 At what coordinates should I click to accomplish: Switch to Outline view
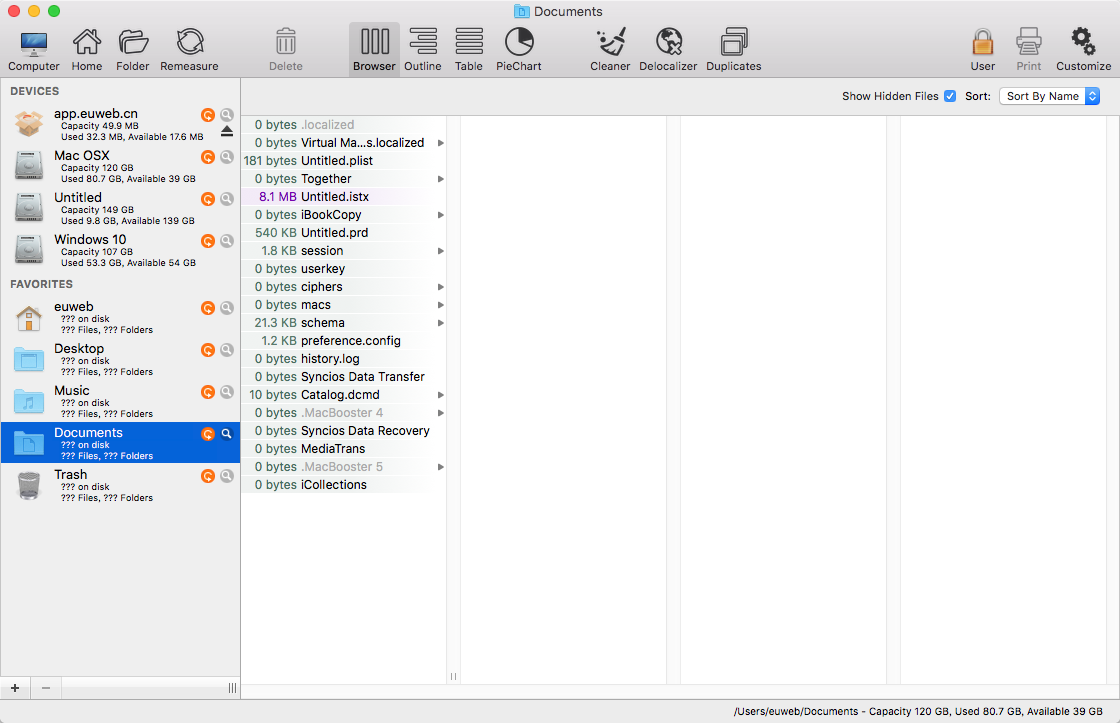[x=423, y=49]
